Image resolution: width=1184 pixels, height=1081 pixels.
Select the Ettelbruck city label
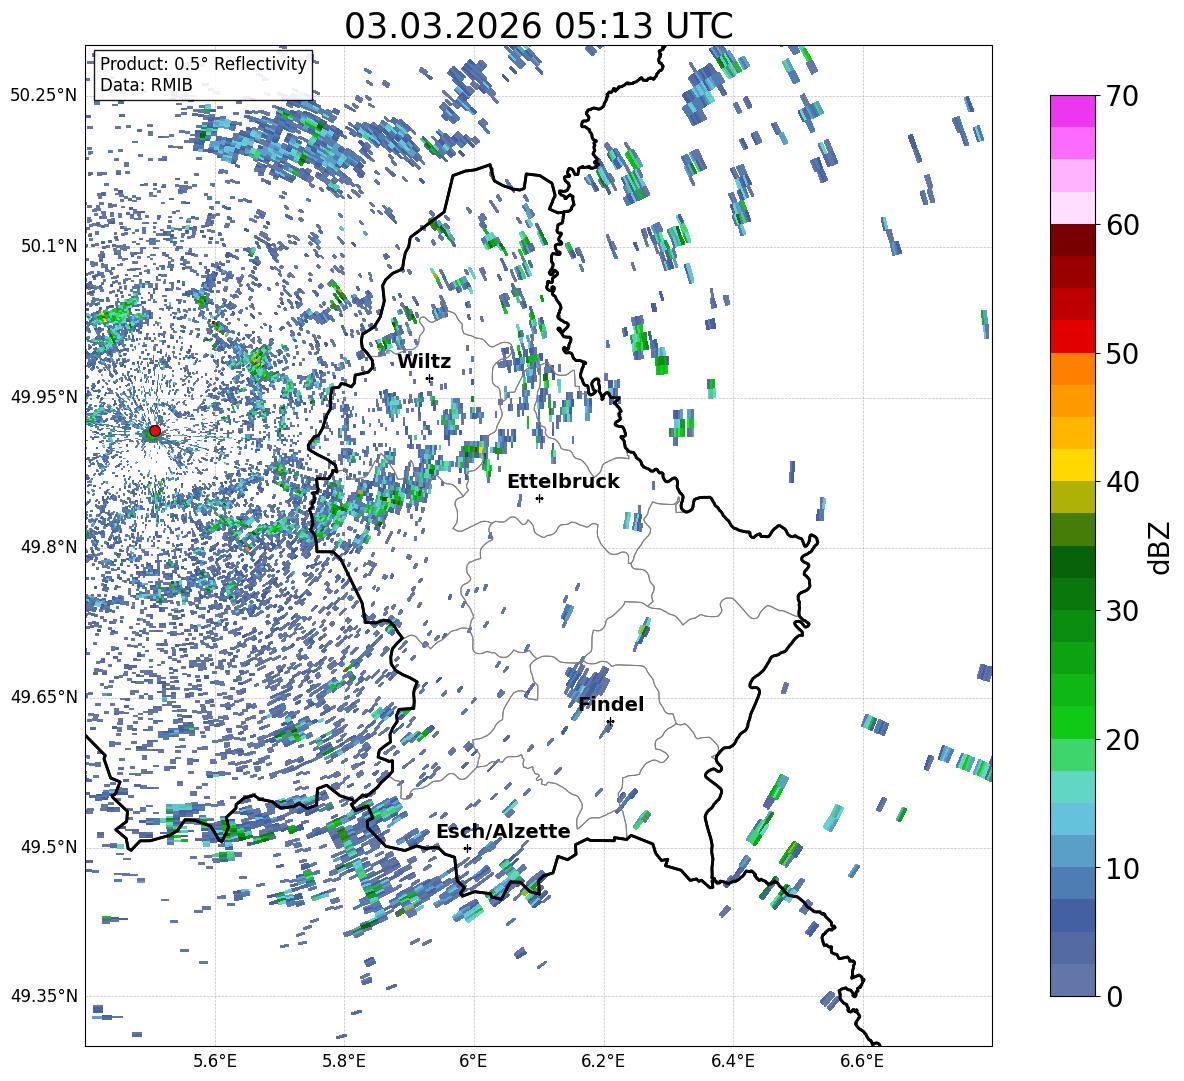[563, 482]
